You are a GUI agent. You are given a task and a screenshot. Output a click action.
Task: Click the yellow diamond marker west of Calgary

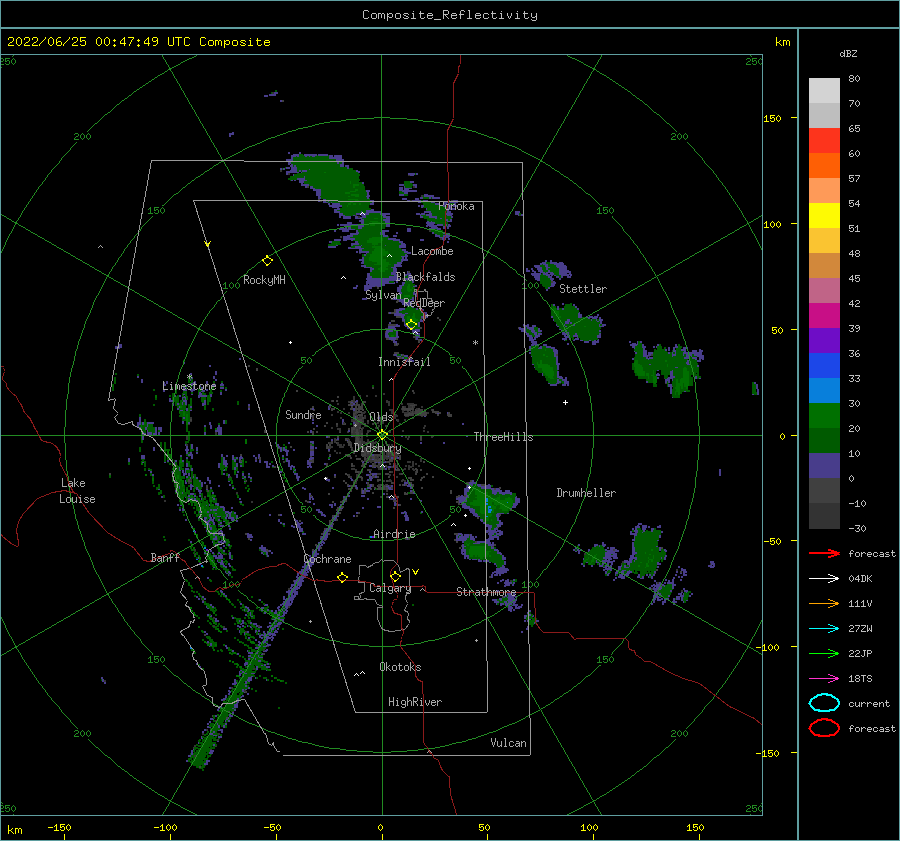pos(342,577)
